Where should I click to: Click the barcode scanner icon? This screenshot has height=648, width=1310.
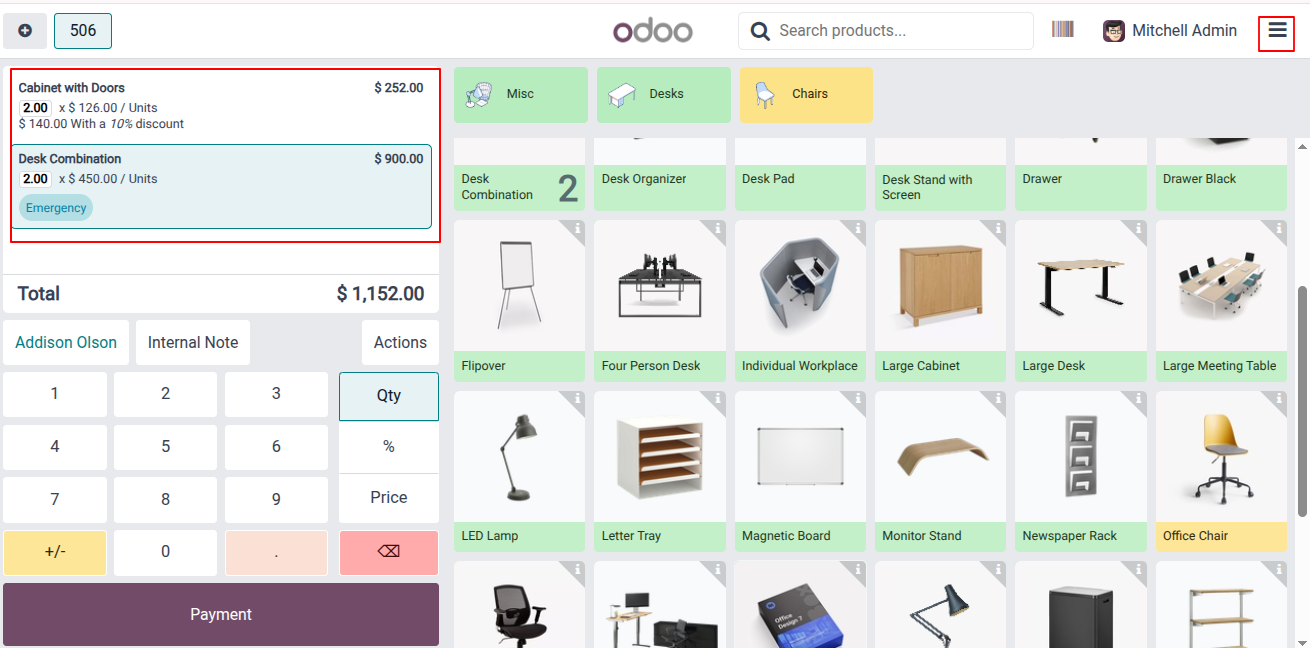[1062, 30]
